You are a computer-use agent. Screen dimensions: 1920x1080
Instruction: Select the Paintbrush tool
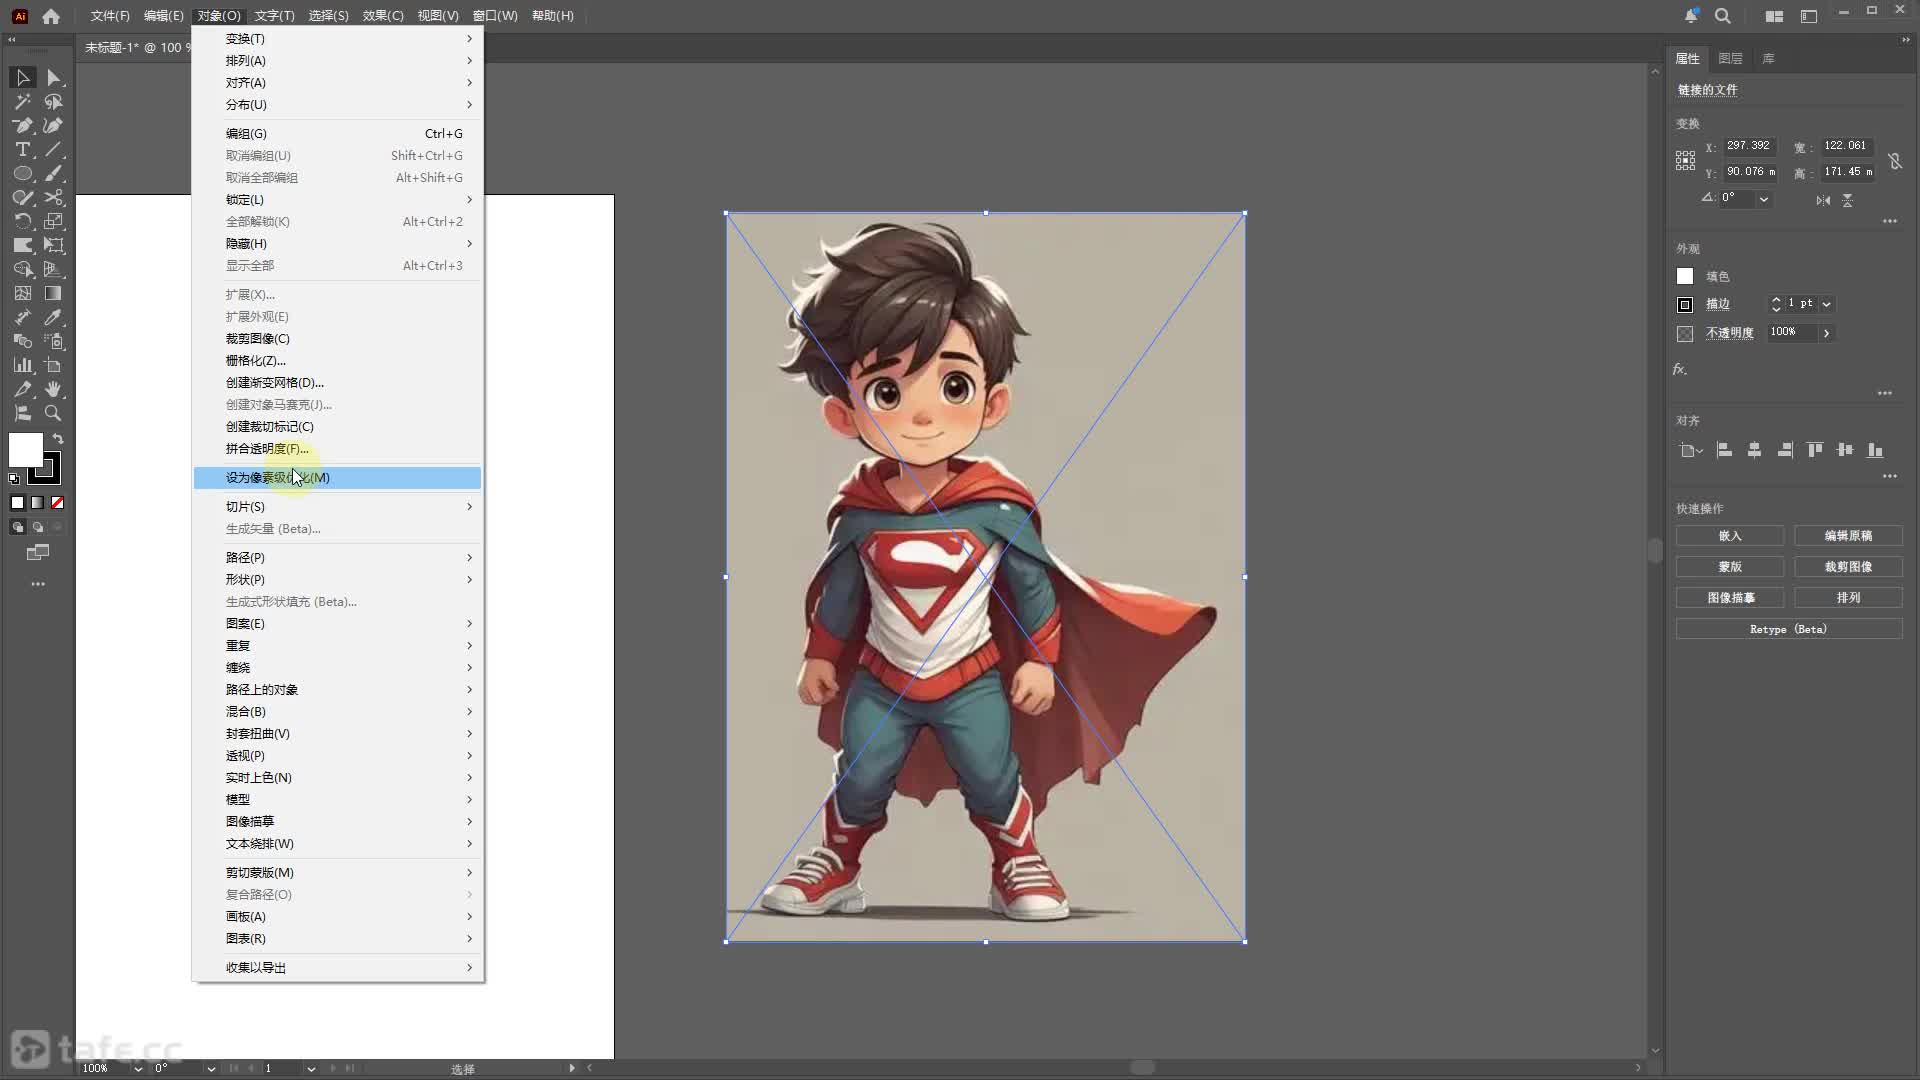[x=54, y=174]
